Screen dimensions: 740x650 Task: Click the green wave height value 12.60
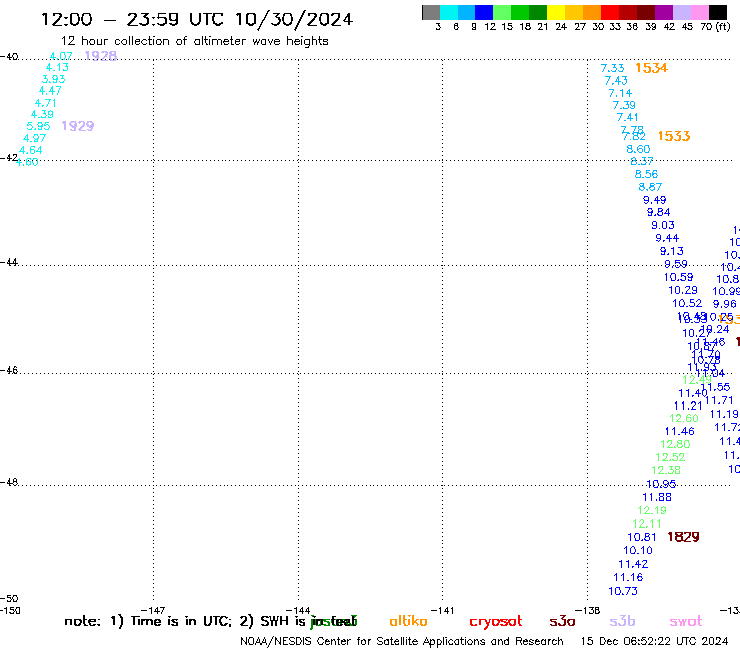click(684, 419)
